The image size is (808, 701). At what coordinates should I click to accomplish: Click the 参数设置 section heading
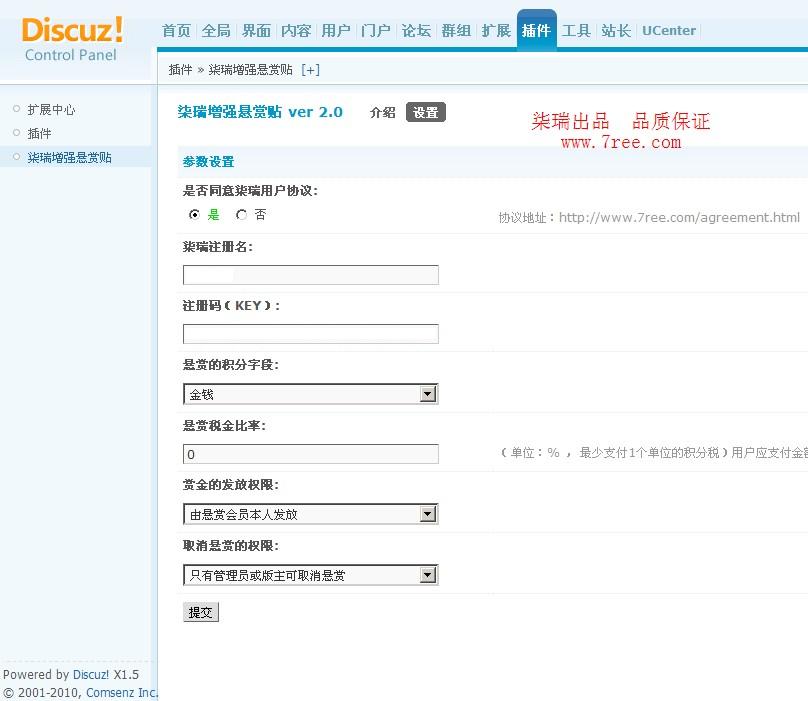tap(208, 162)
